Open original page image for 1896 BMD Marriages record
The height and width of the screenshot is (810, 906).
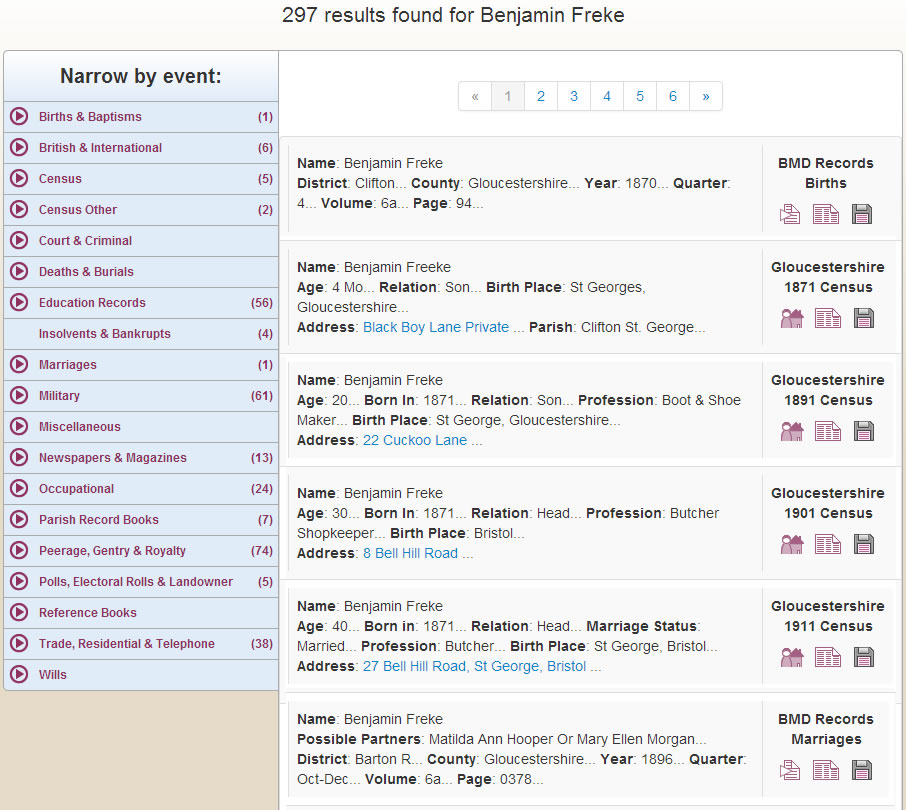[826, 770]
